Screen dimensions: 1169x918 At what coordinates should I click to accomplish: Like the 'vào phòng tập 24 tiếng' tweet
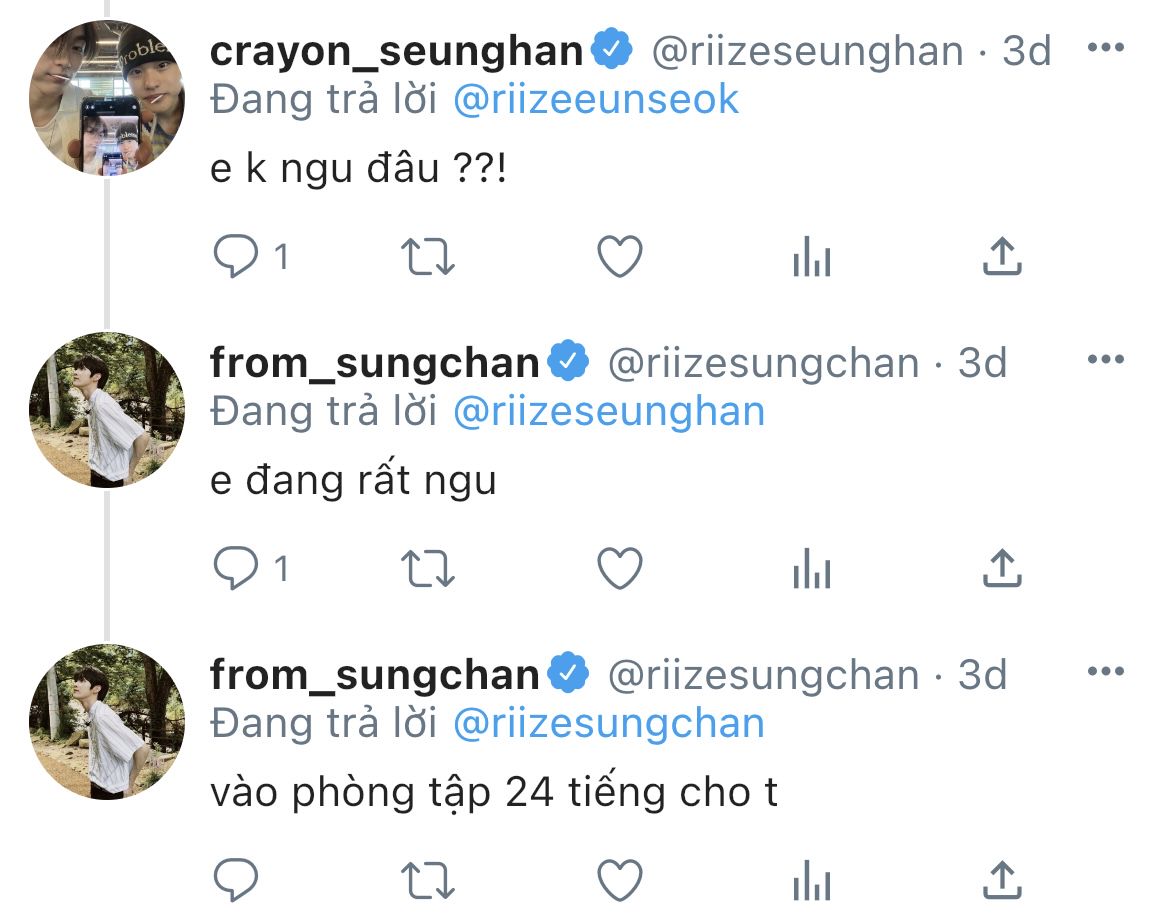pos(620,880)
